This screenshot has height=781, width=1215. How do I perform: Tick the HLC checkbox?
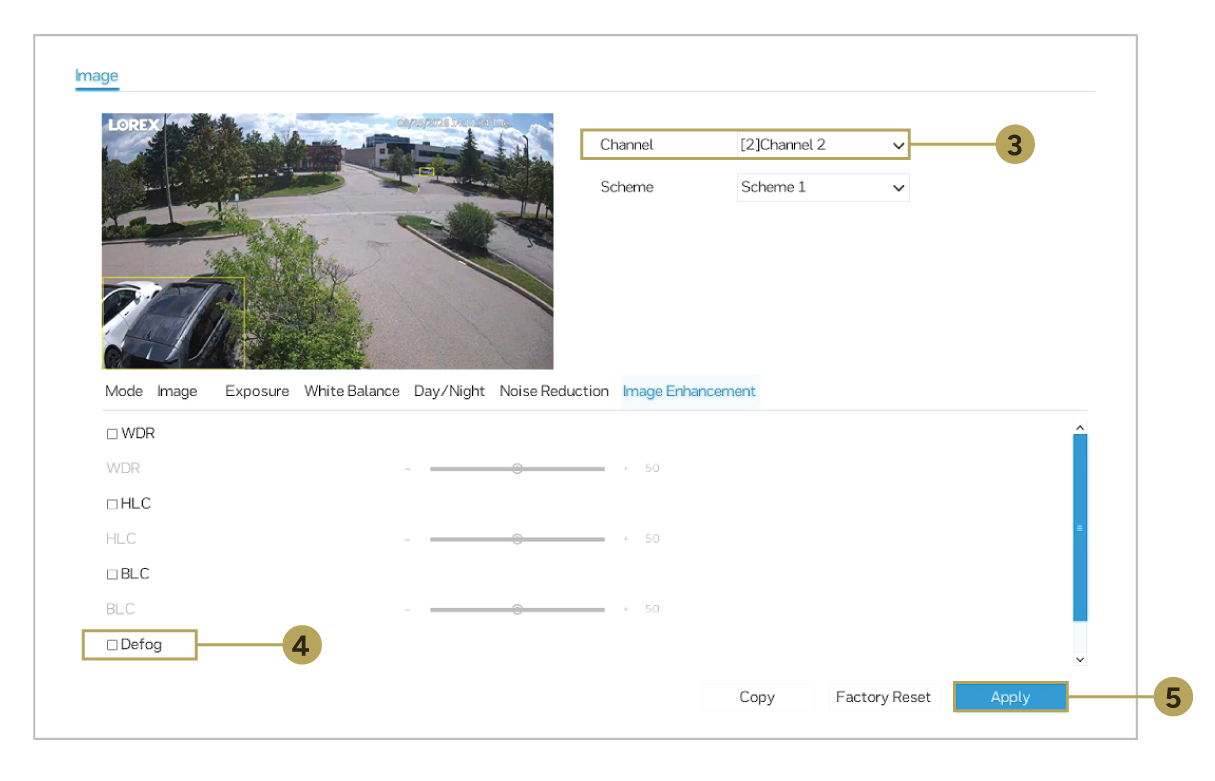pyautogui.click(x=112, y=504)
